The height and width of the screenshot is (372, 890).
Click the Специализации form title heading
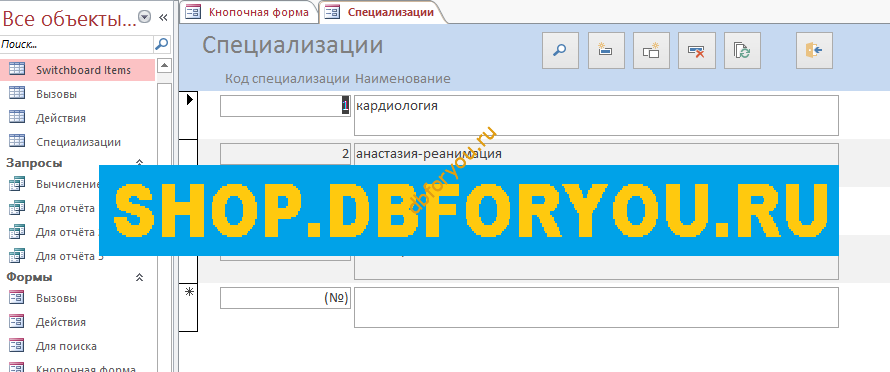click(293, 46)
